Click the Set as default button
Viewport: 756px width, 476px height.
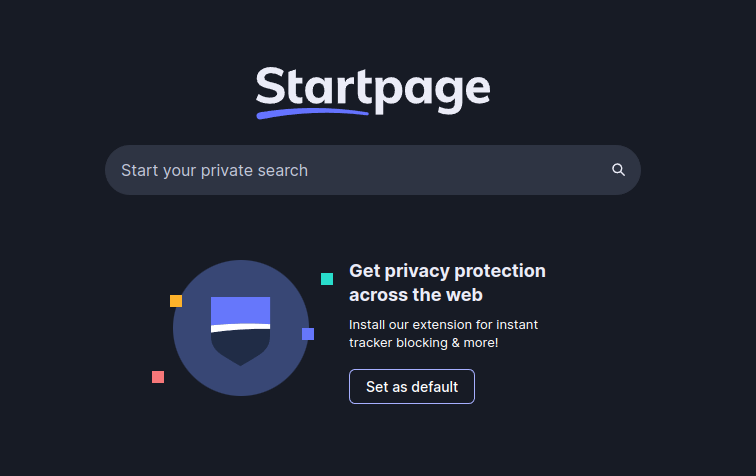(412, 386)
